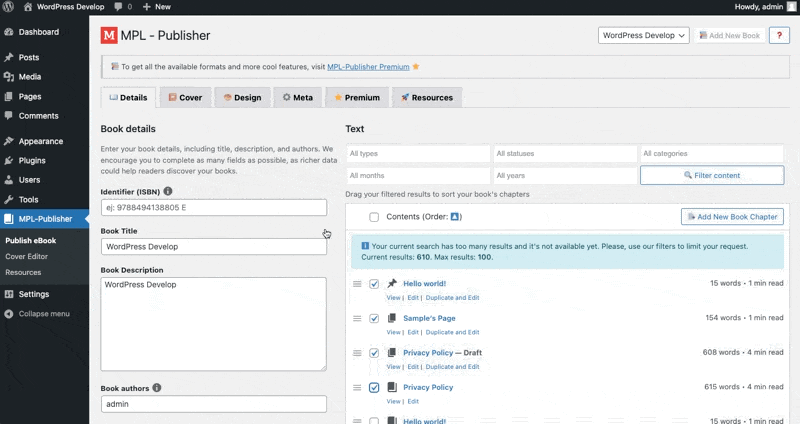
Task: Open the first Hello world! post link
Action: point(424,284)
